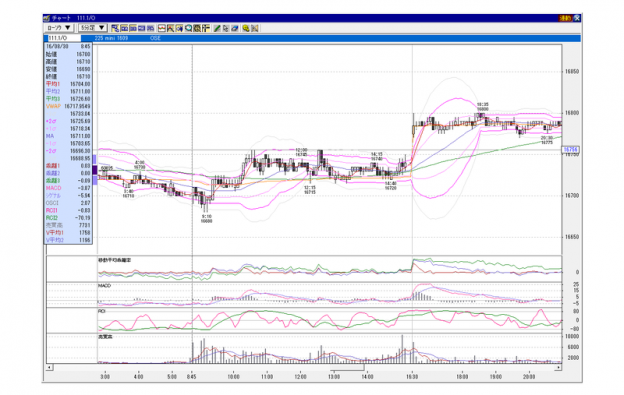The height and width of the screenshot is (395, 624).
Task: Click the last toolbar icon beside key
Action: 255,28
